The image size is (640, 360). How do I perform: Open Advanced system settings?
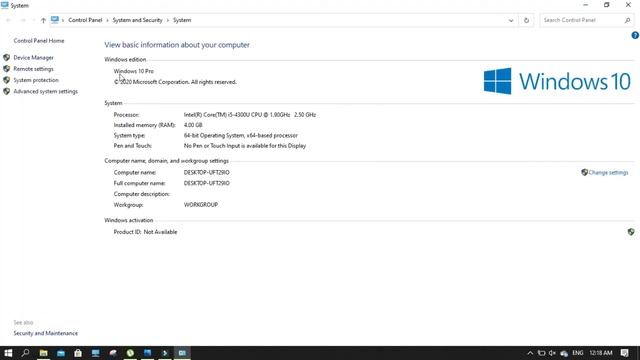coord(45,91)
